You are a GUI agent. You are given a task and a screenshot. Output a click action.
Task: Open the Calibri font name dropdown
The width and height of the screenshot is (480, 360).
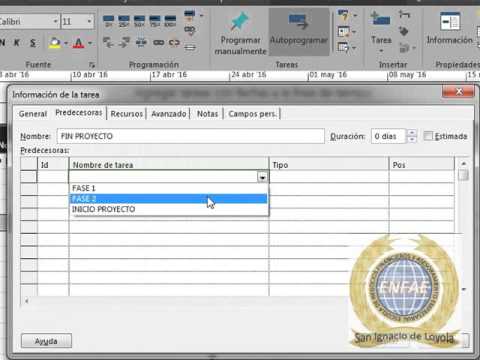pyautogui.click(x=55, y=22)
